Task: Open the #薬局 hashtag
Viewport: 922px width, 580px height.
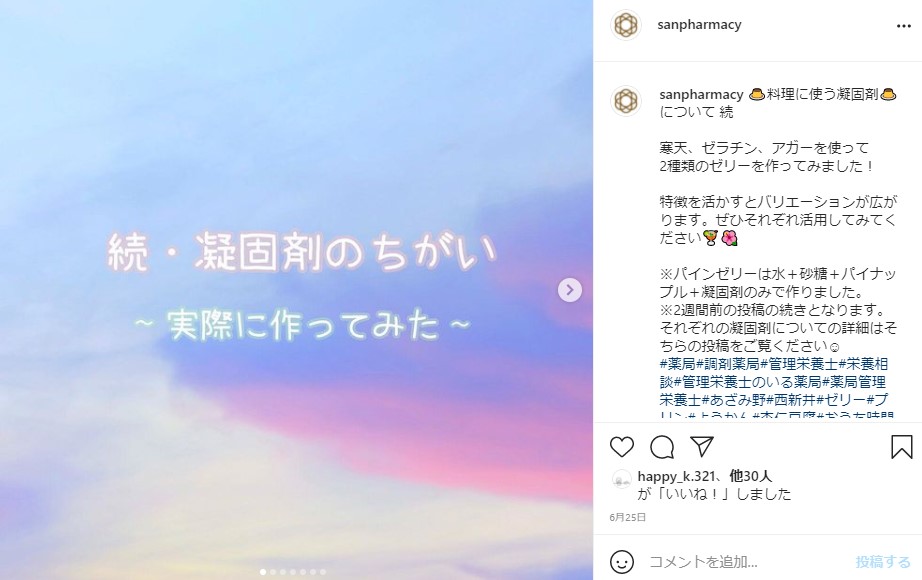Action: [677, 364]
